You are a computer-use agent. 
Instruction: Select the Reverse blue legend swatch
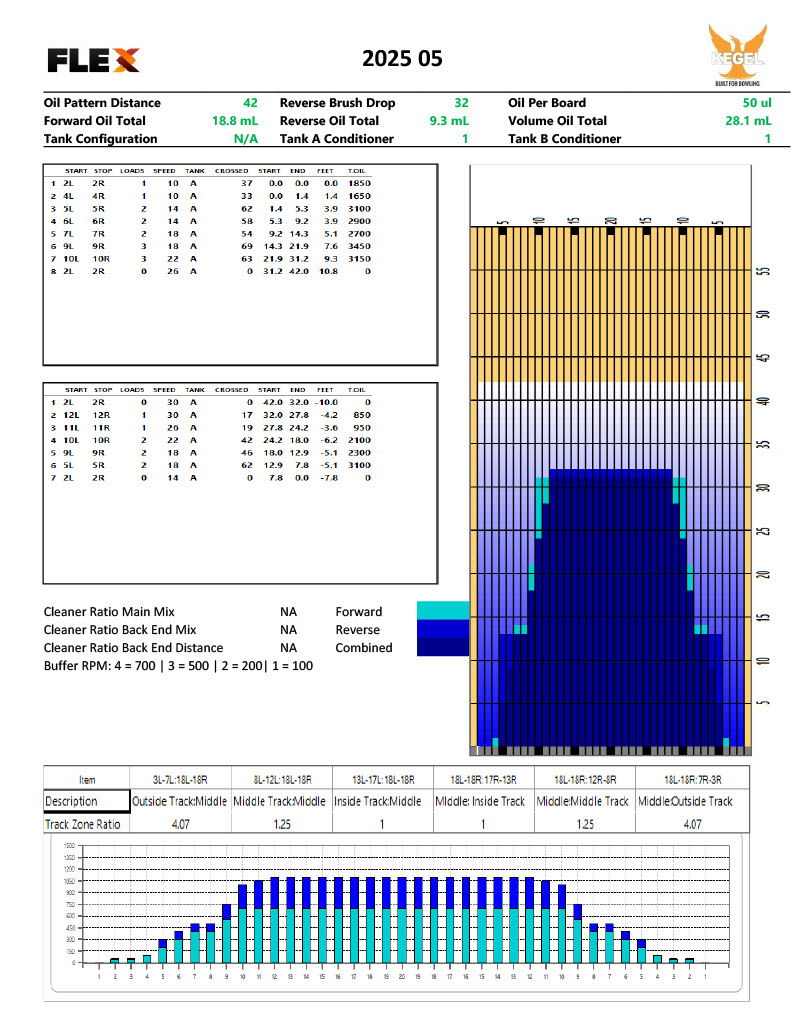[x=443, y=628]
